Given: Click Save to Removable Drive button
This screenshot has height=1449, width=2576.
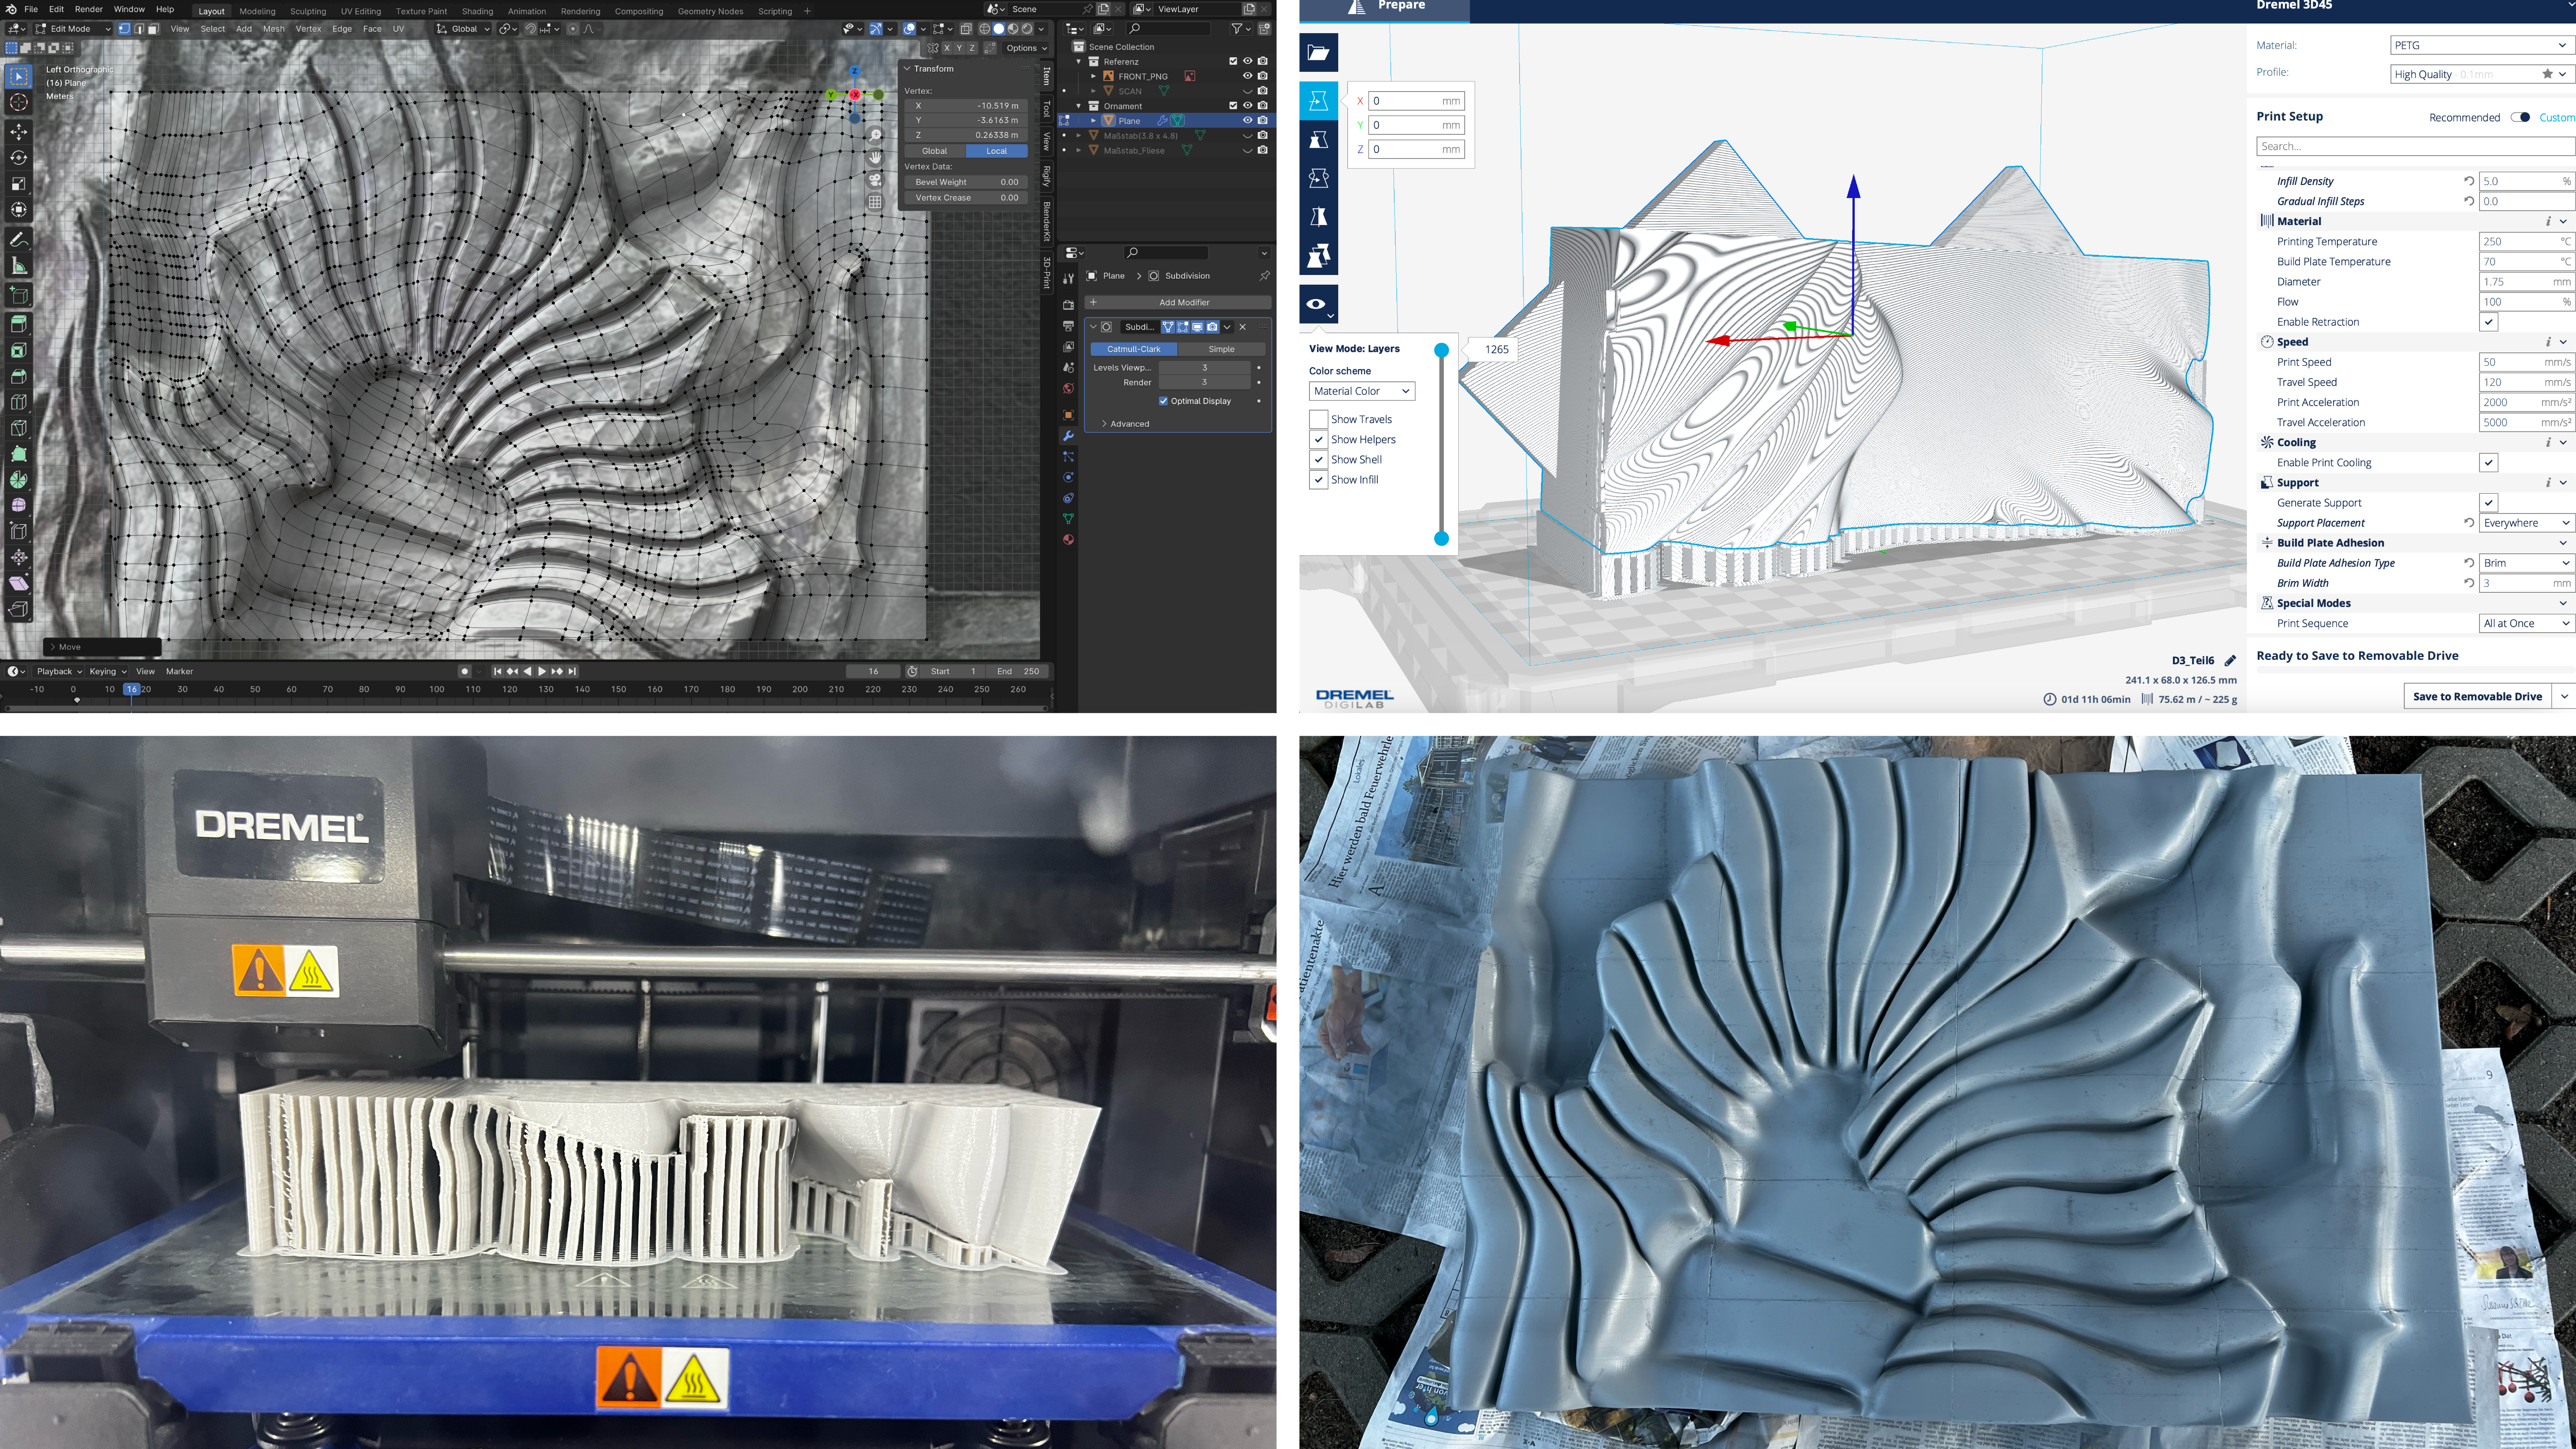Looking at the screenshot, I should 2477,696.
